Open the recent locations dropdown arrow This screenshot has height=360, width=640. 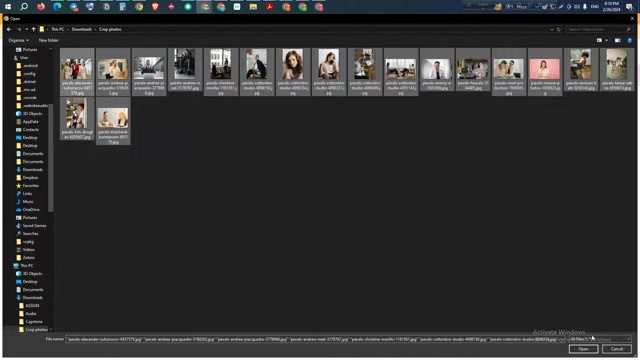tap(27, 29)
